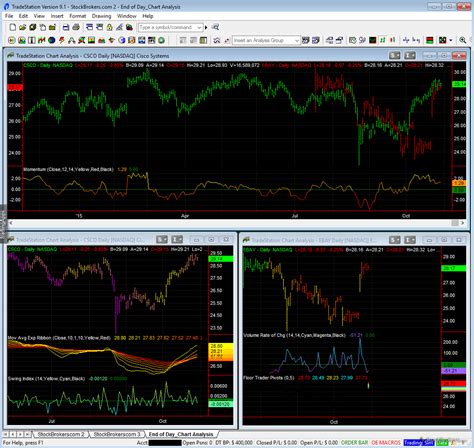The width and height of the screenshot is (474, 448).
Task: Click the red-over-green color block icon
Action: (430, 40)
